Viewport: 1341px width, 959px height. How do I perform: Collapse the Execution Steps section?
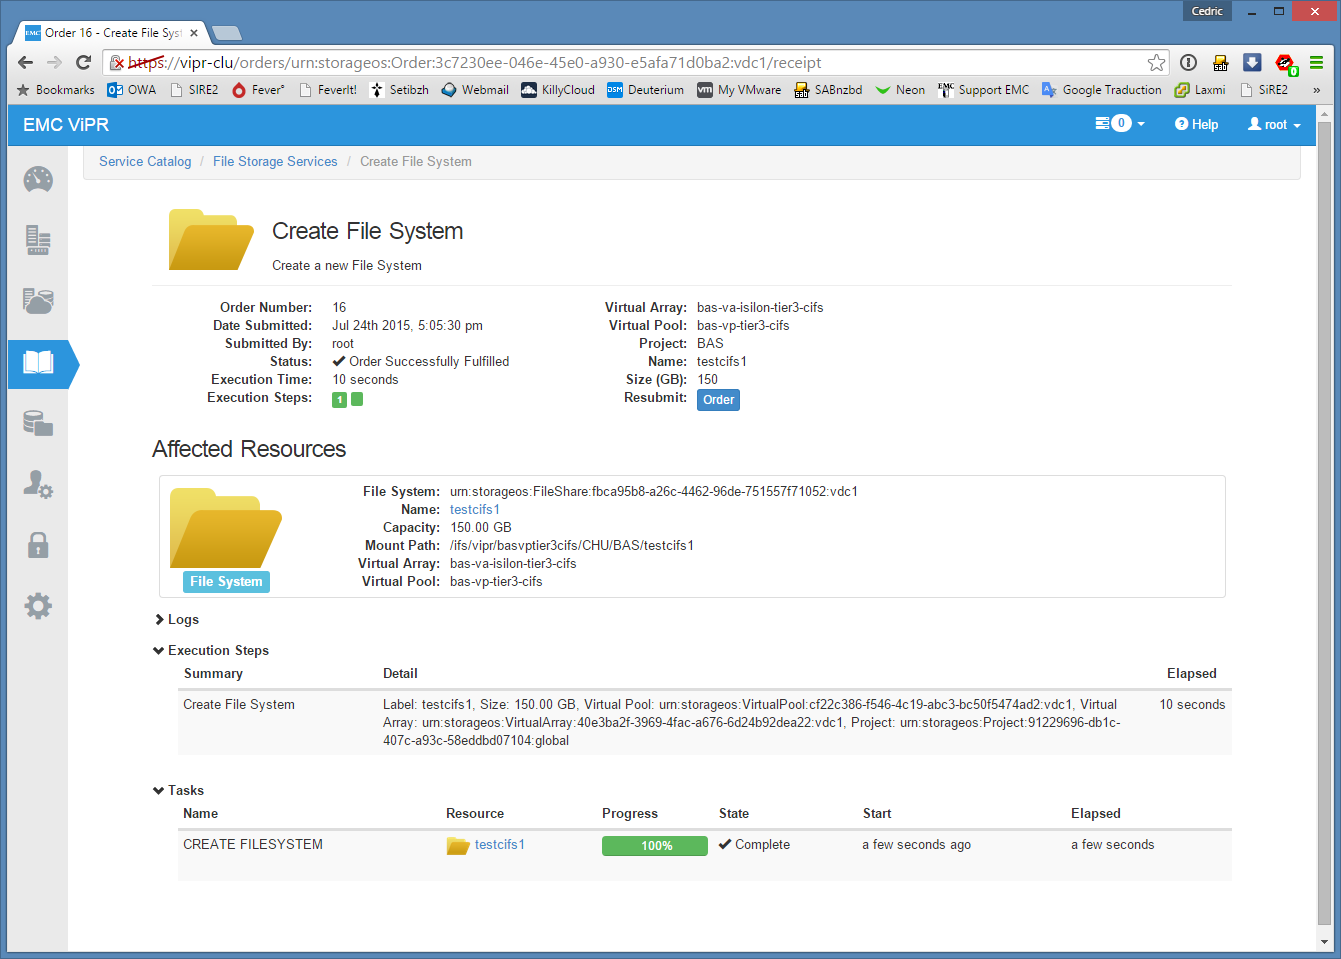211,651
